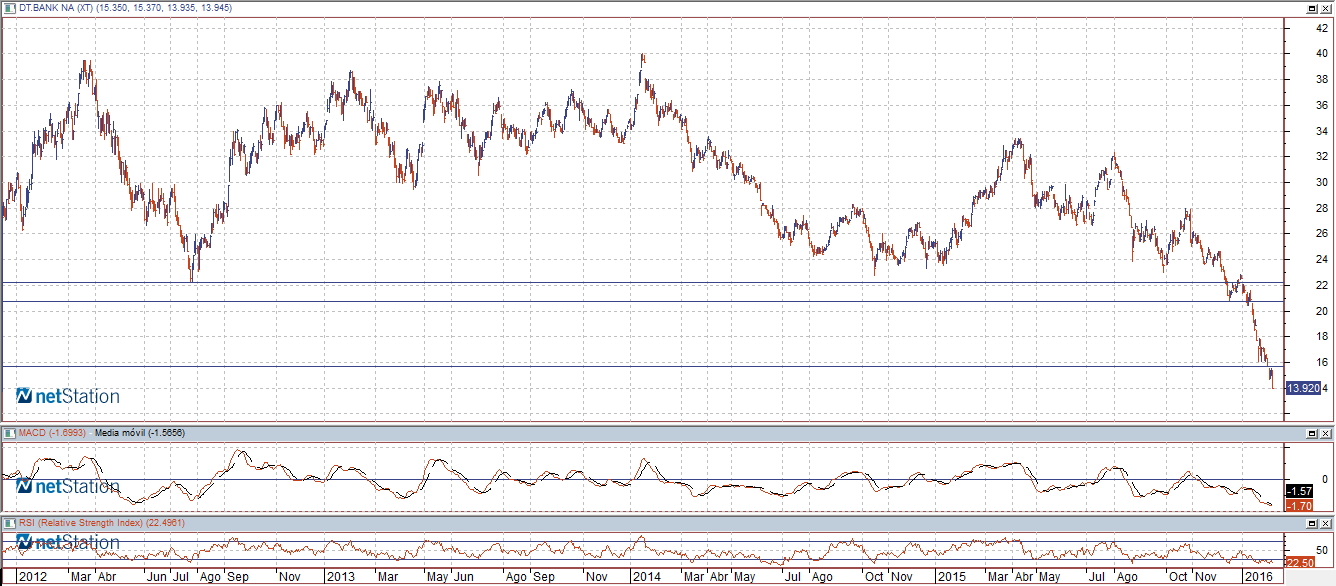The image size is (1336, 586).
Task: Close the DT.BANK price chart panel
Action: point(1326,8)
